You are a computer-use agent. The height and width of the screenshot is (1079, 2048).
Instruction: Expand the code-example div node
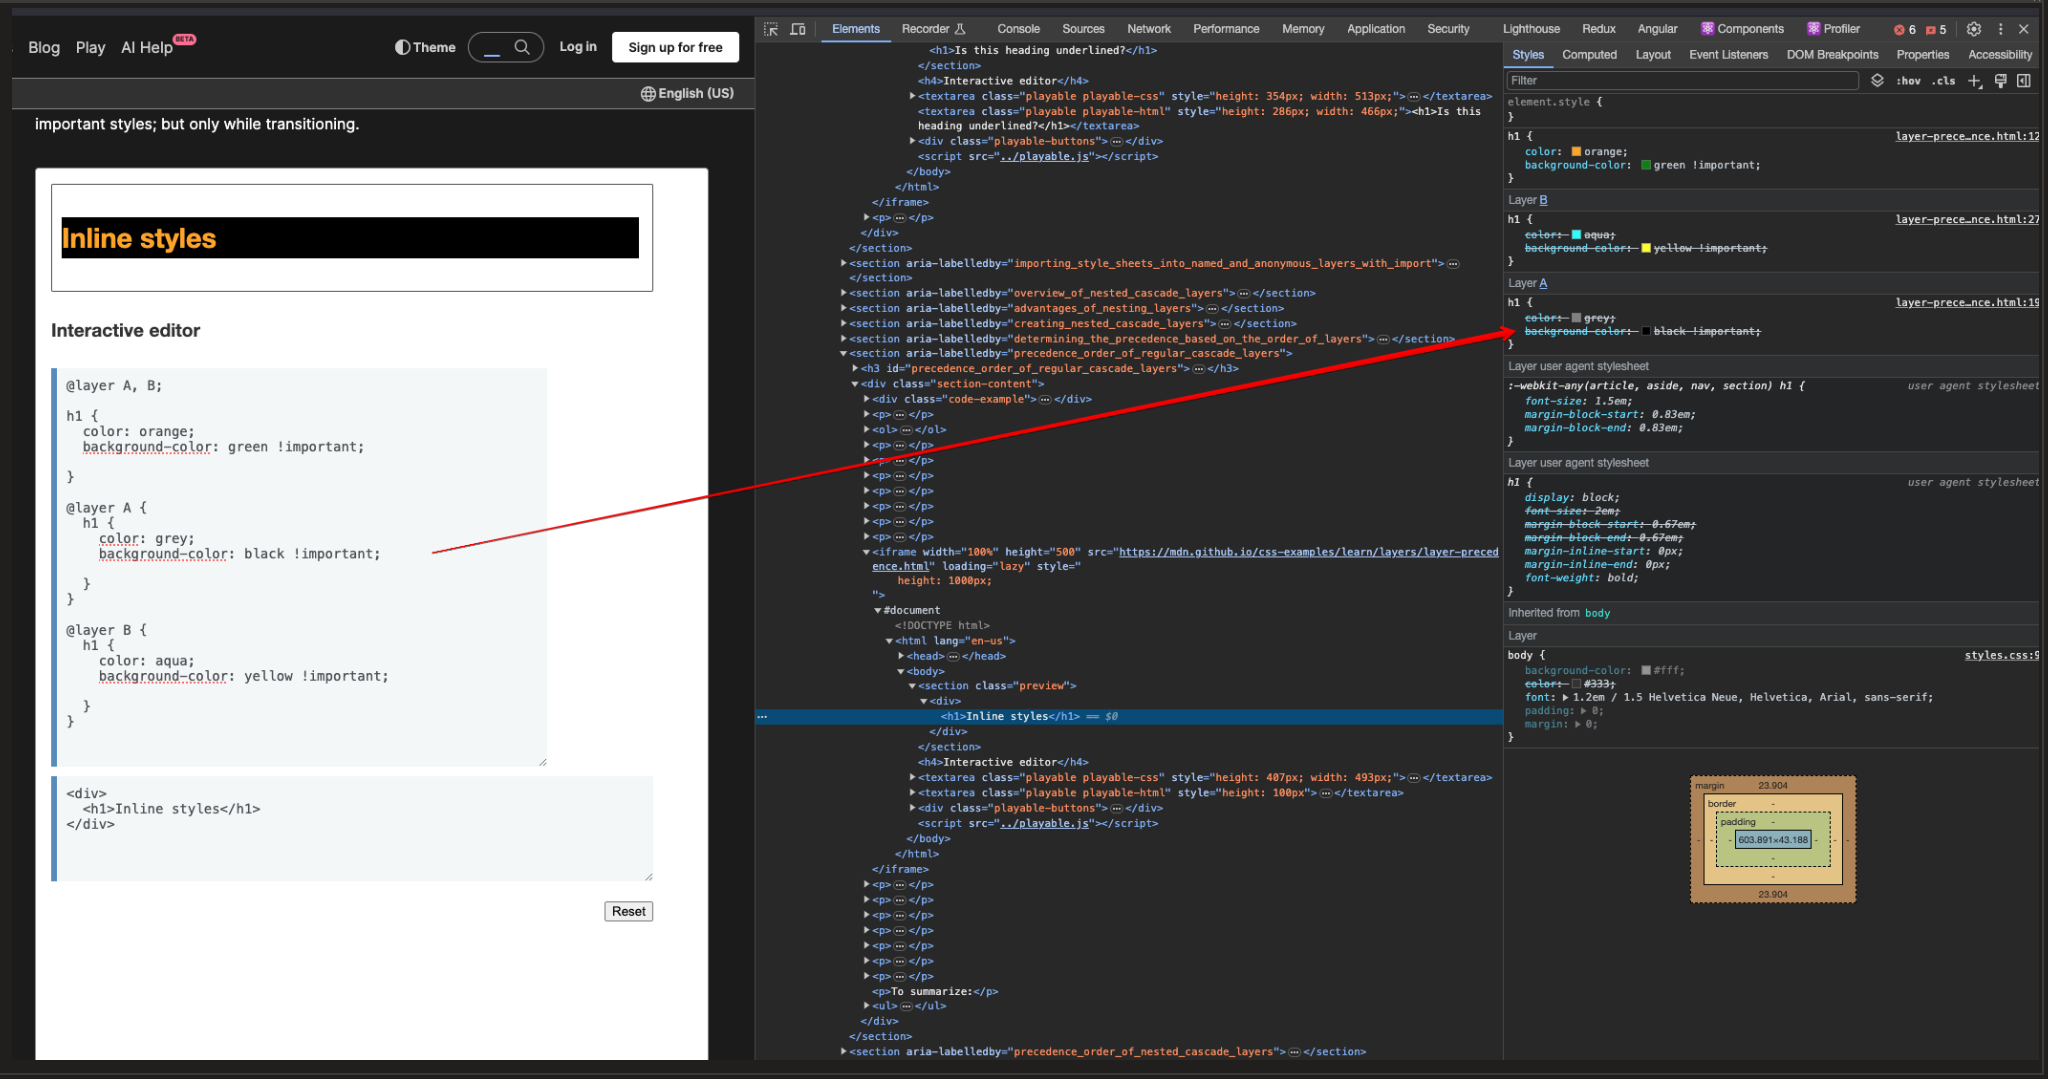[867, 400]
